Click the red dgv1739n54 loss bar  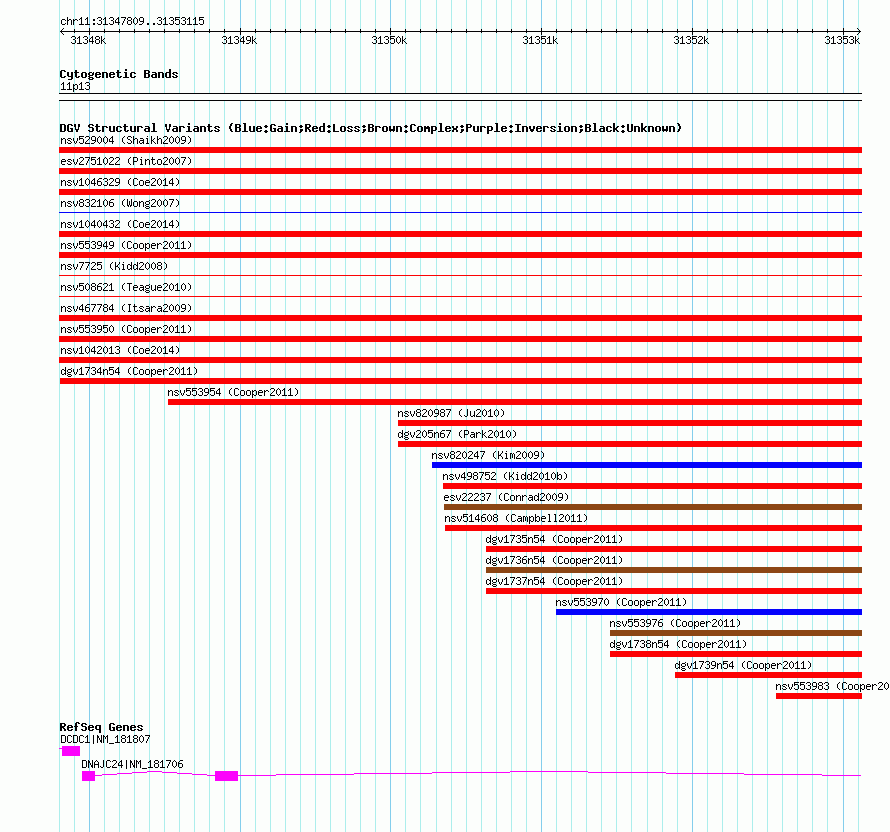[x=769, y=675]
